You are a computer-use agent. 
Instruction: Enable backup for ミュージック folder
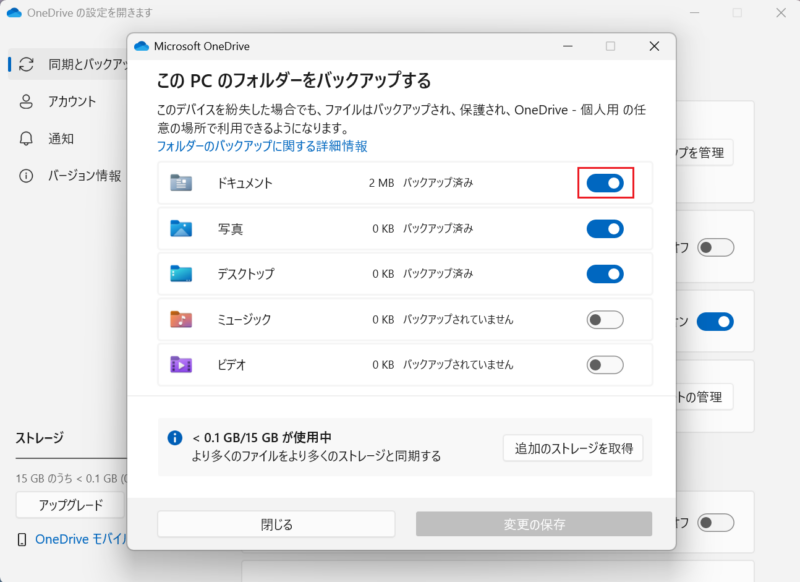tap(605, 320)
